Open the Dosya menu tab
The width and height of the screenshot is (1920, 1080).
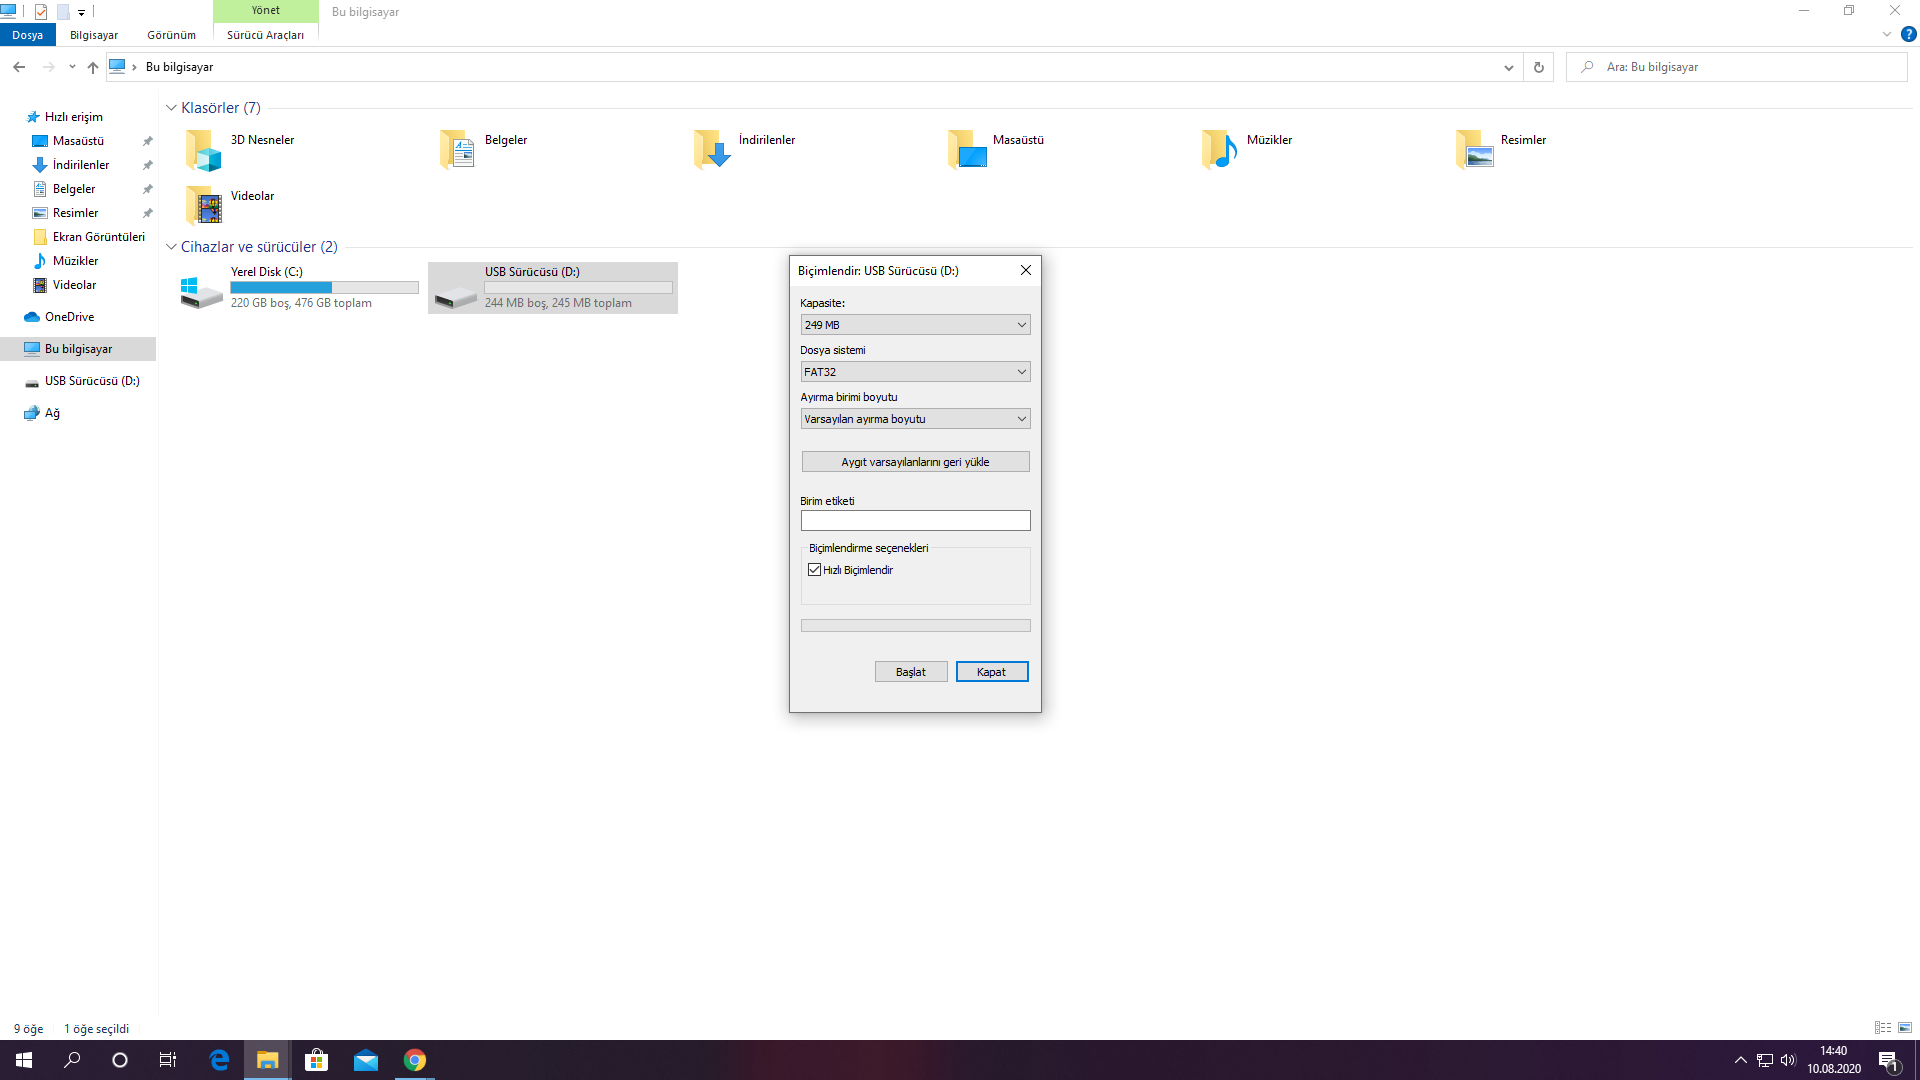click(28, 35)
